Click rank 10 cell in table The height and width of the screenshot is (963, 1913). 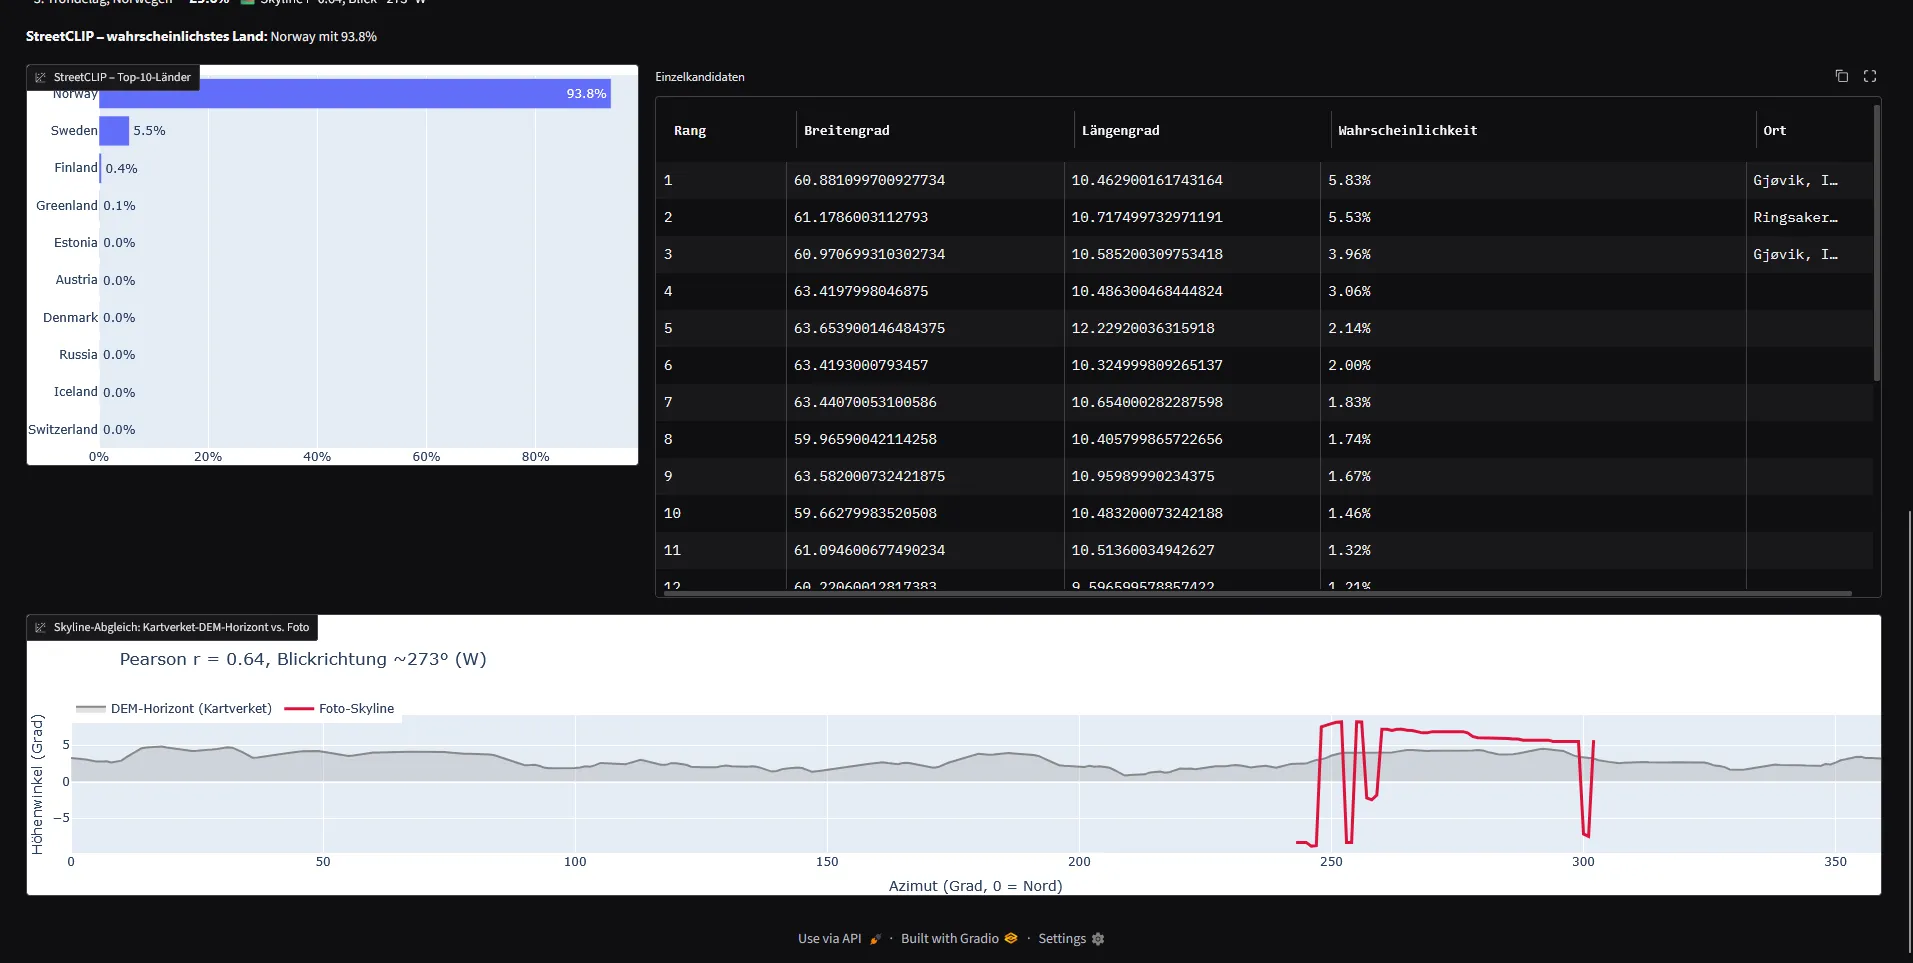click(722, 513)
